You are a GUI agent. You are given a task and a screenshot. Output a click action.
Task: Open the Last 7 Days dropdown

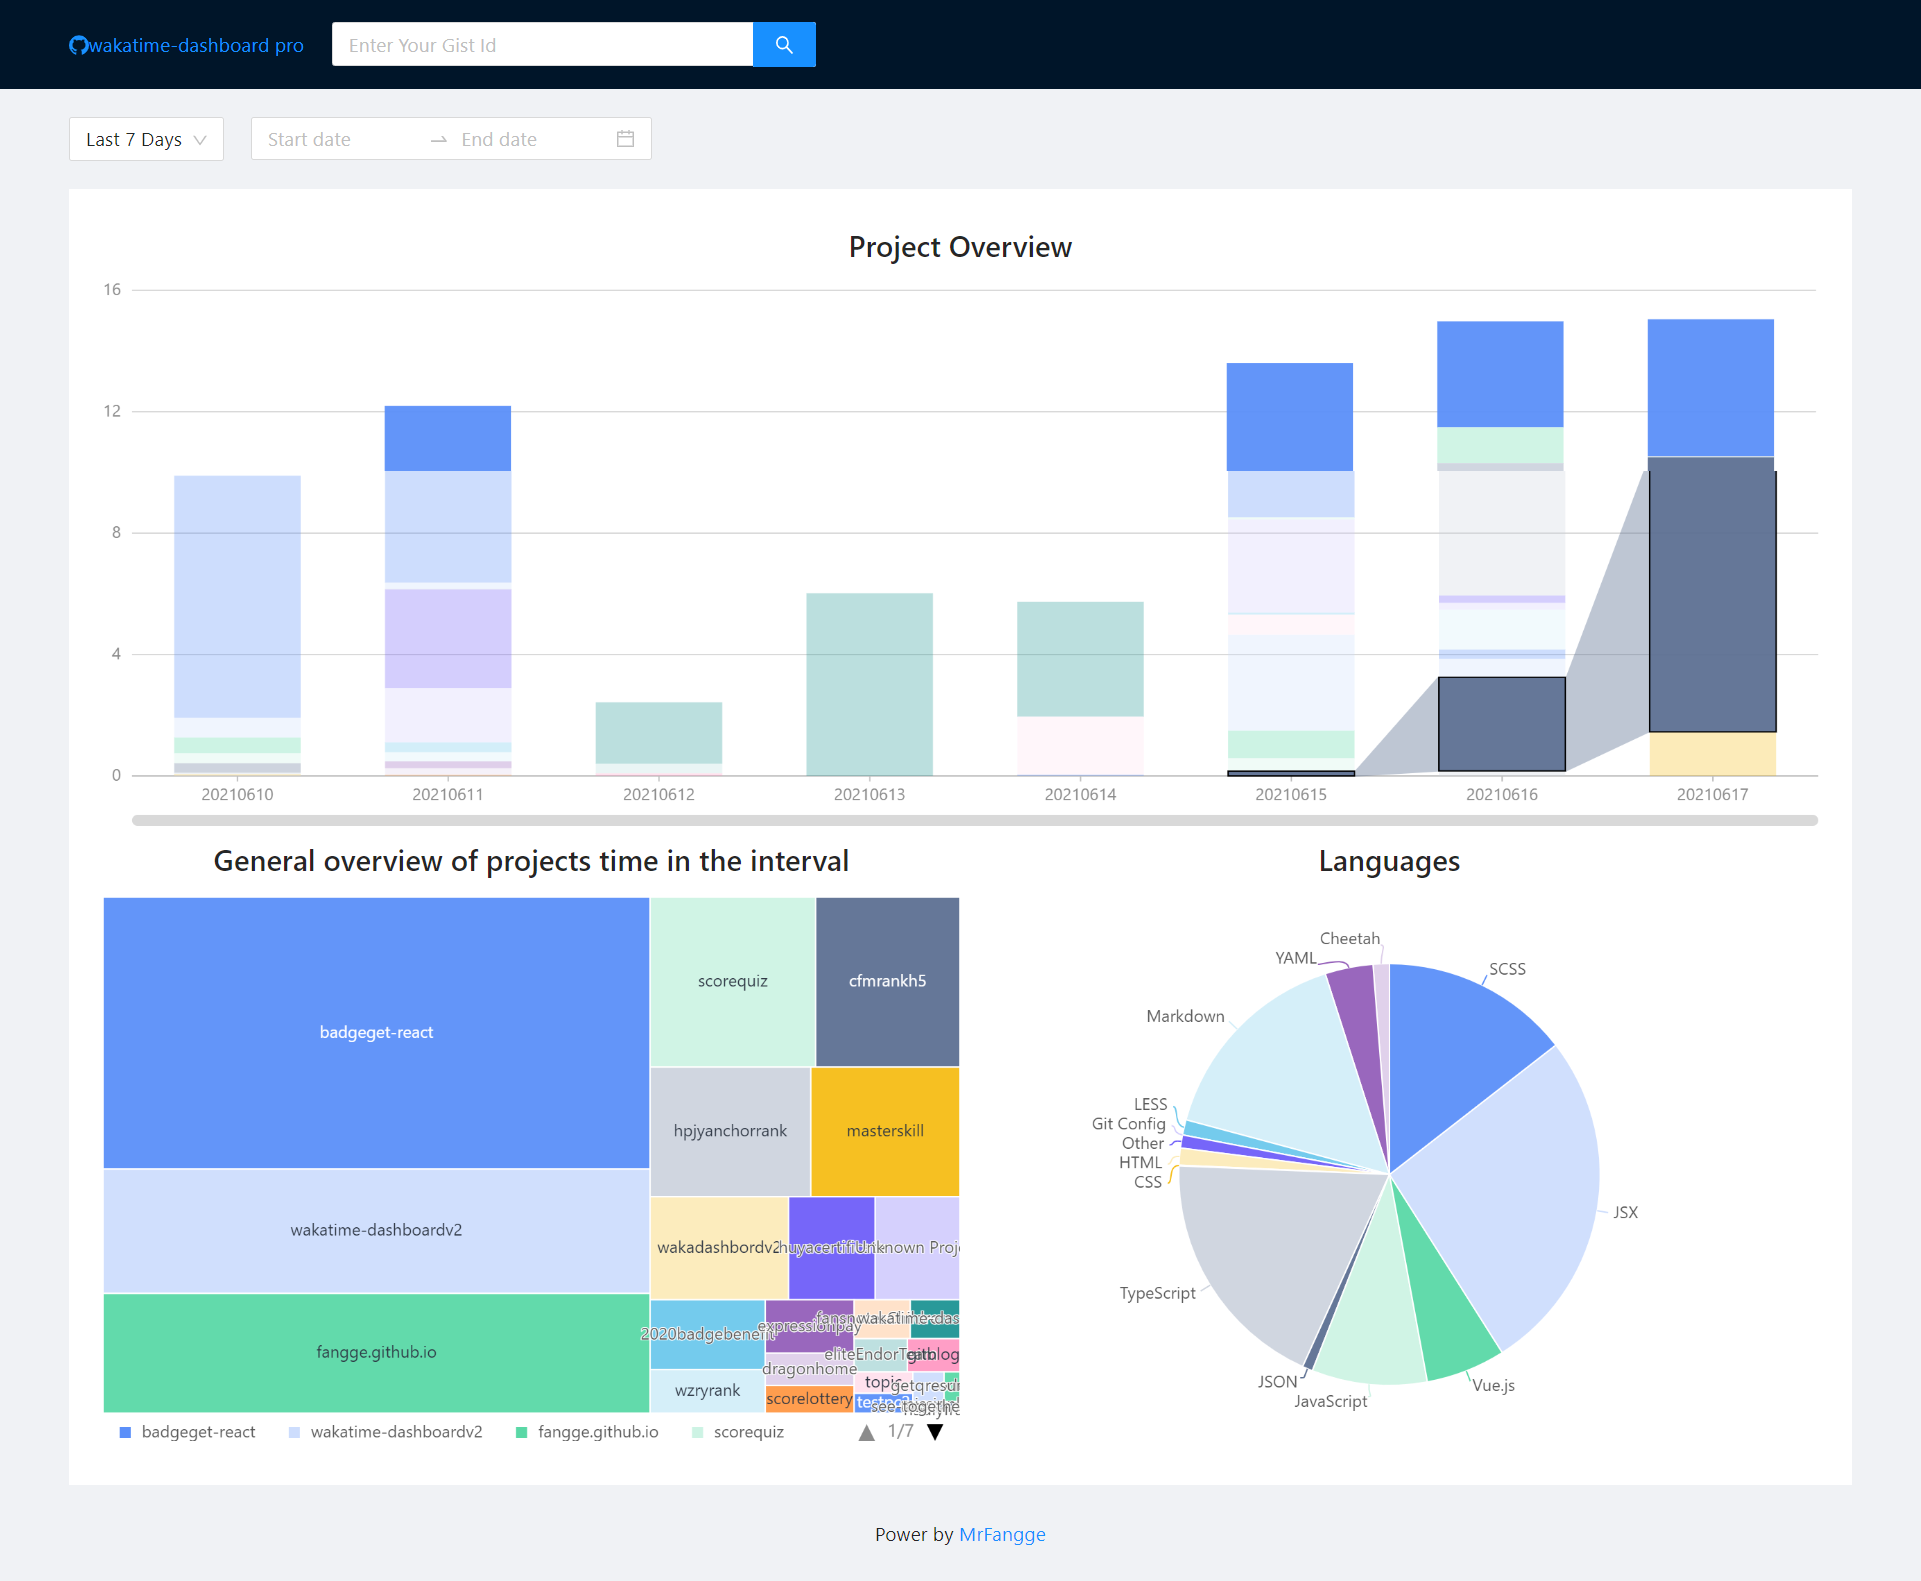(x=146, y=139)
